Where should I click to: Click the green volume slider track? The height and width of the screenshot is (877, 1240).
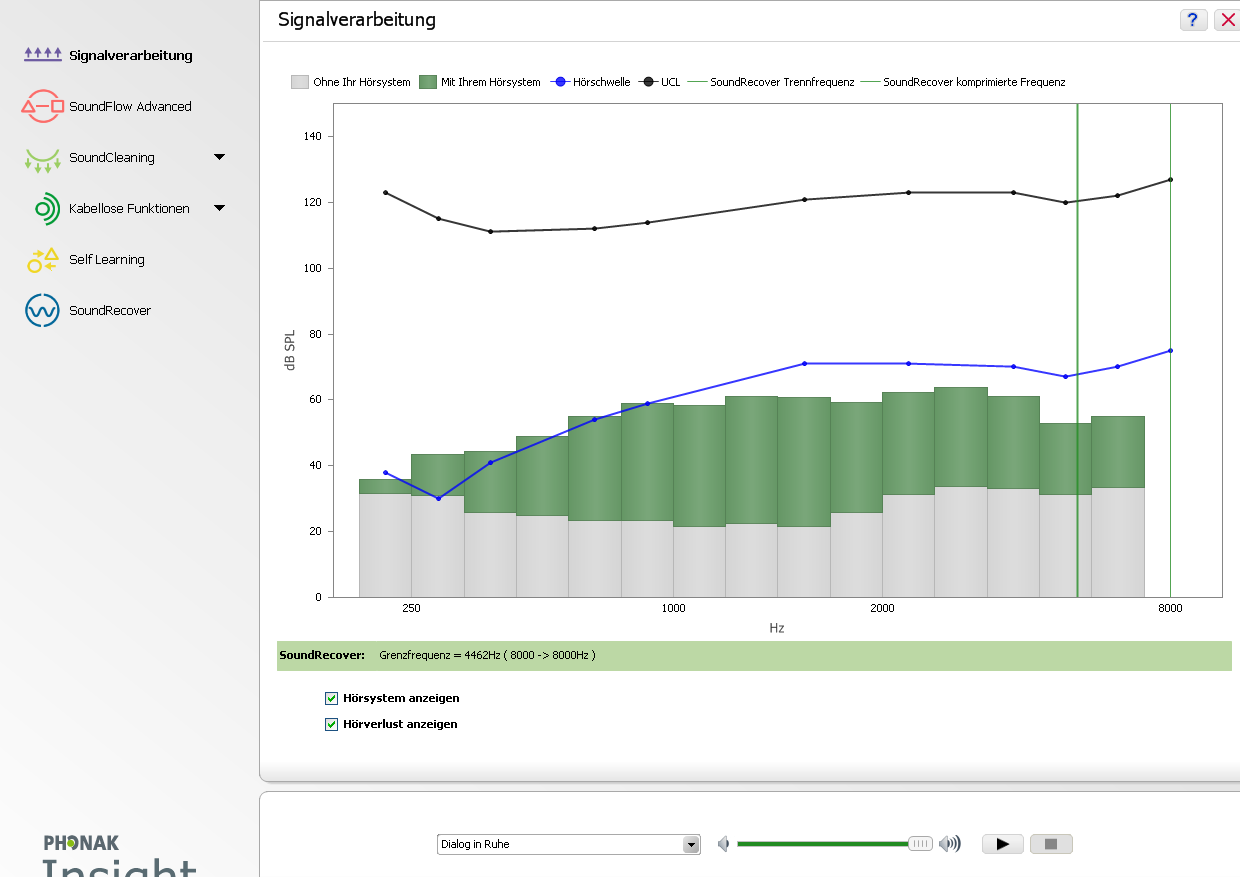coord(822,844)
